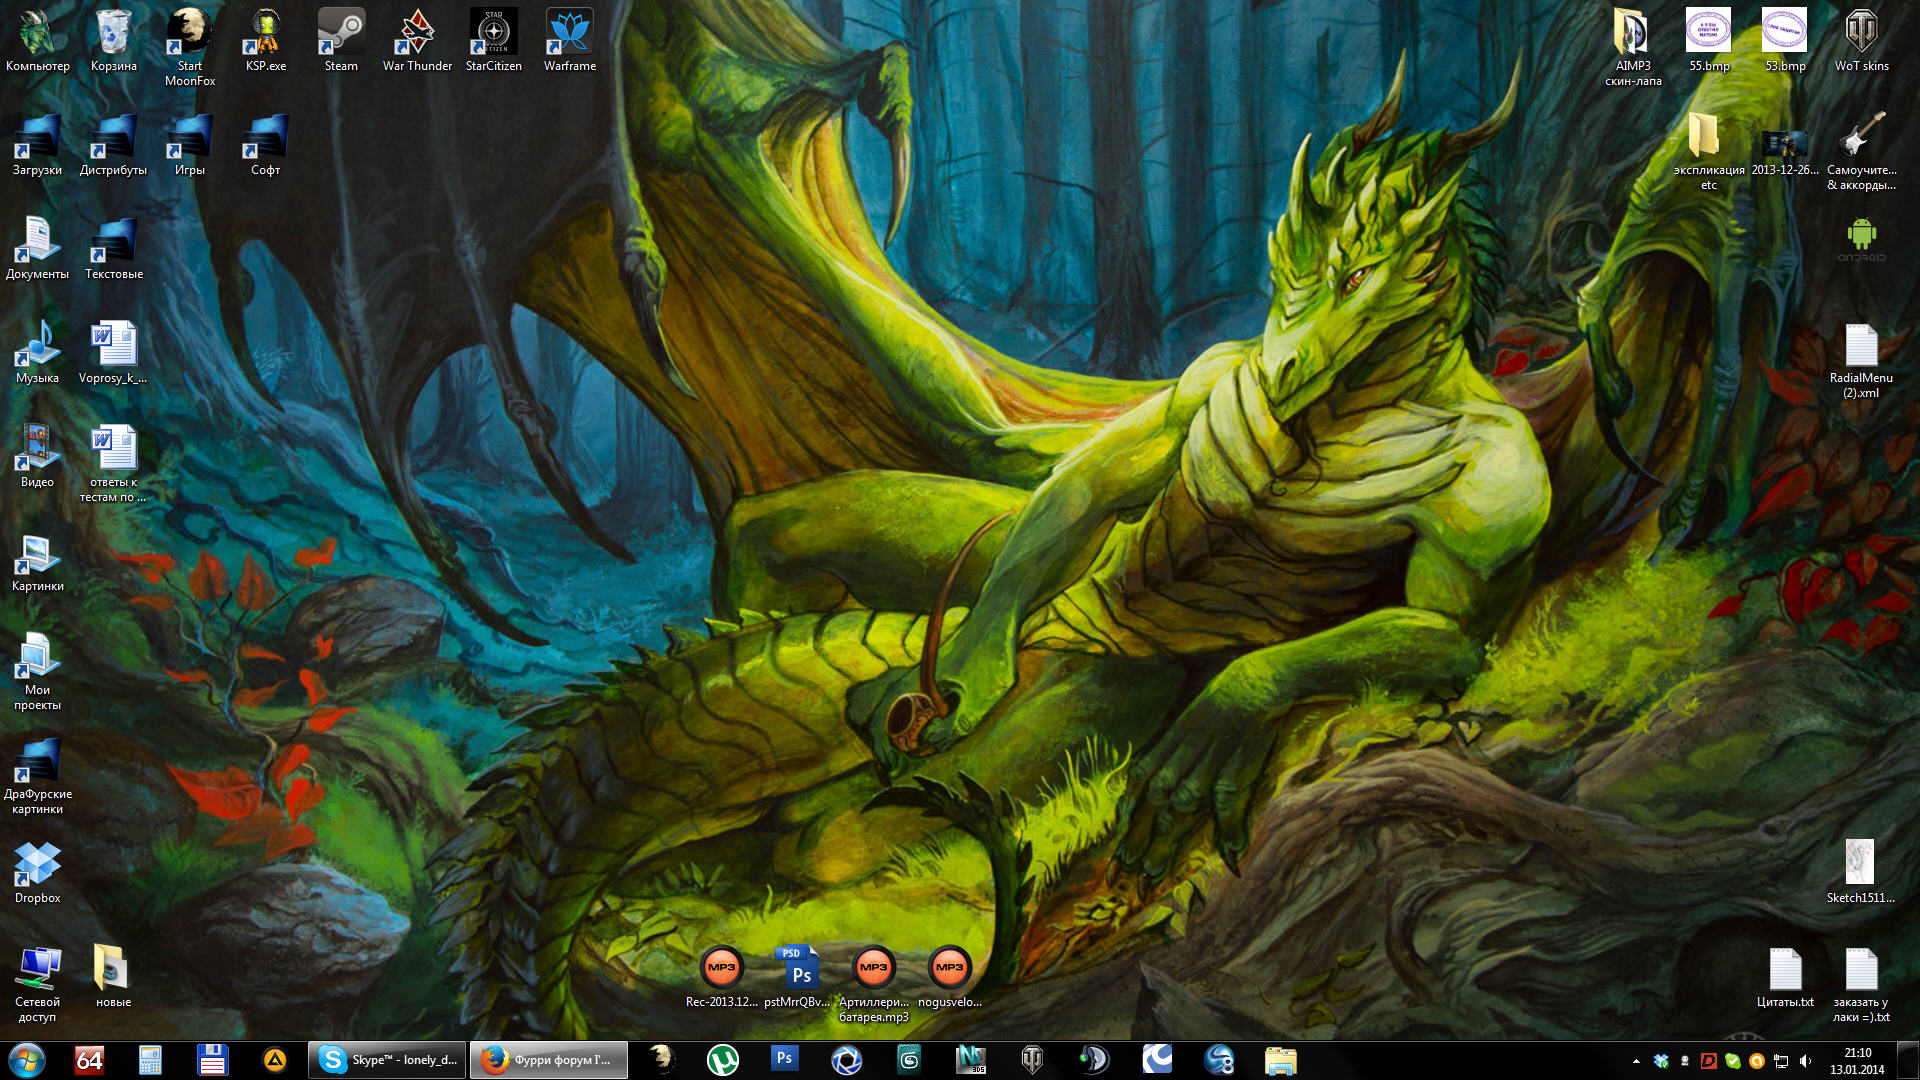This screenshot has height=1080, width=1920.
Task: Launch the StarCitizen shortcut
Action: [494, 41]
